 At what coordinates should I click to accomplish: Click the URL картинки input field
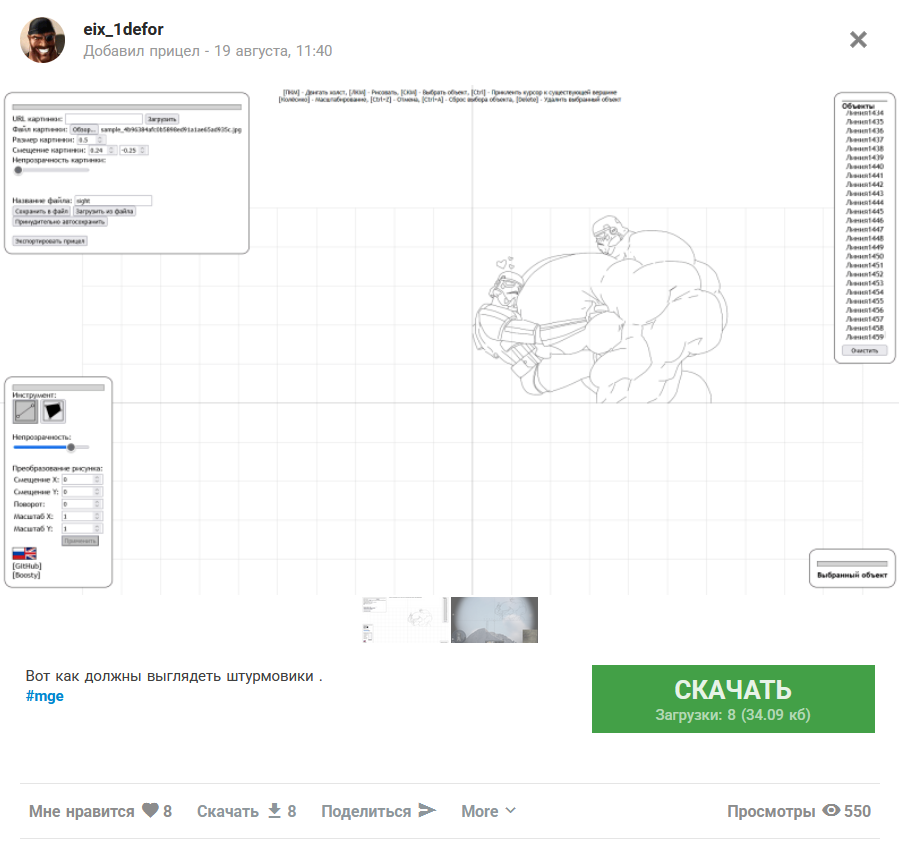(104, 119)
